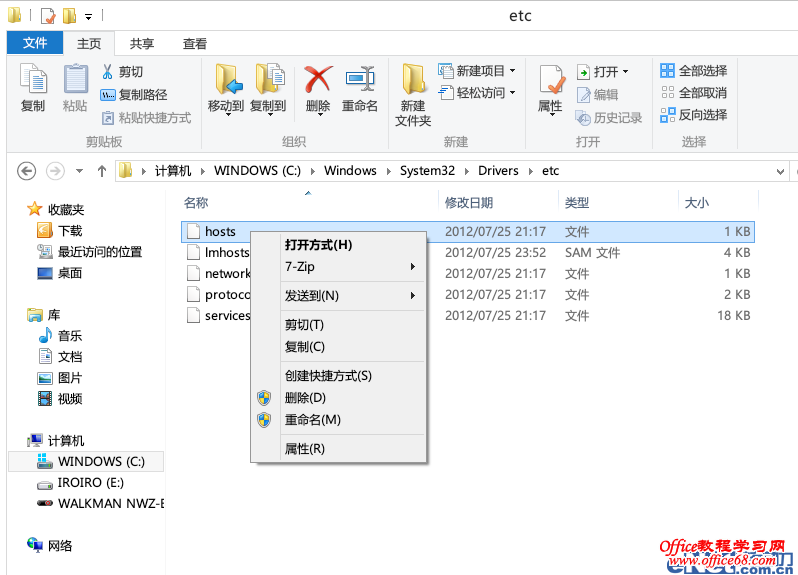
Task: Select the IROIRO (E:) drive
Action: (80, 482)
